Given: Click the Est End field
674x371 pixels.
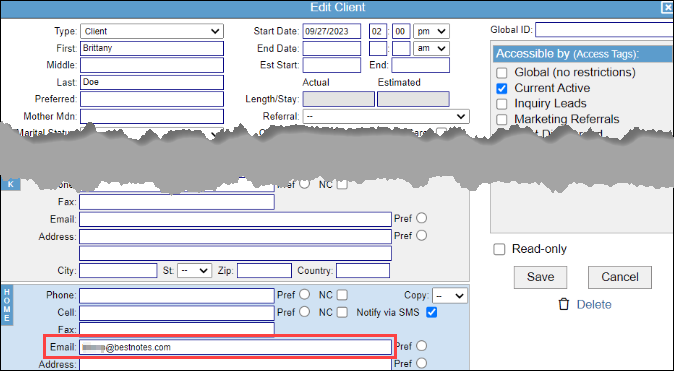Looking at the screenshot, I should 420,65.
